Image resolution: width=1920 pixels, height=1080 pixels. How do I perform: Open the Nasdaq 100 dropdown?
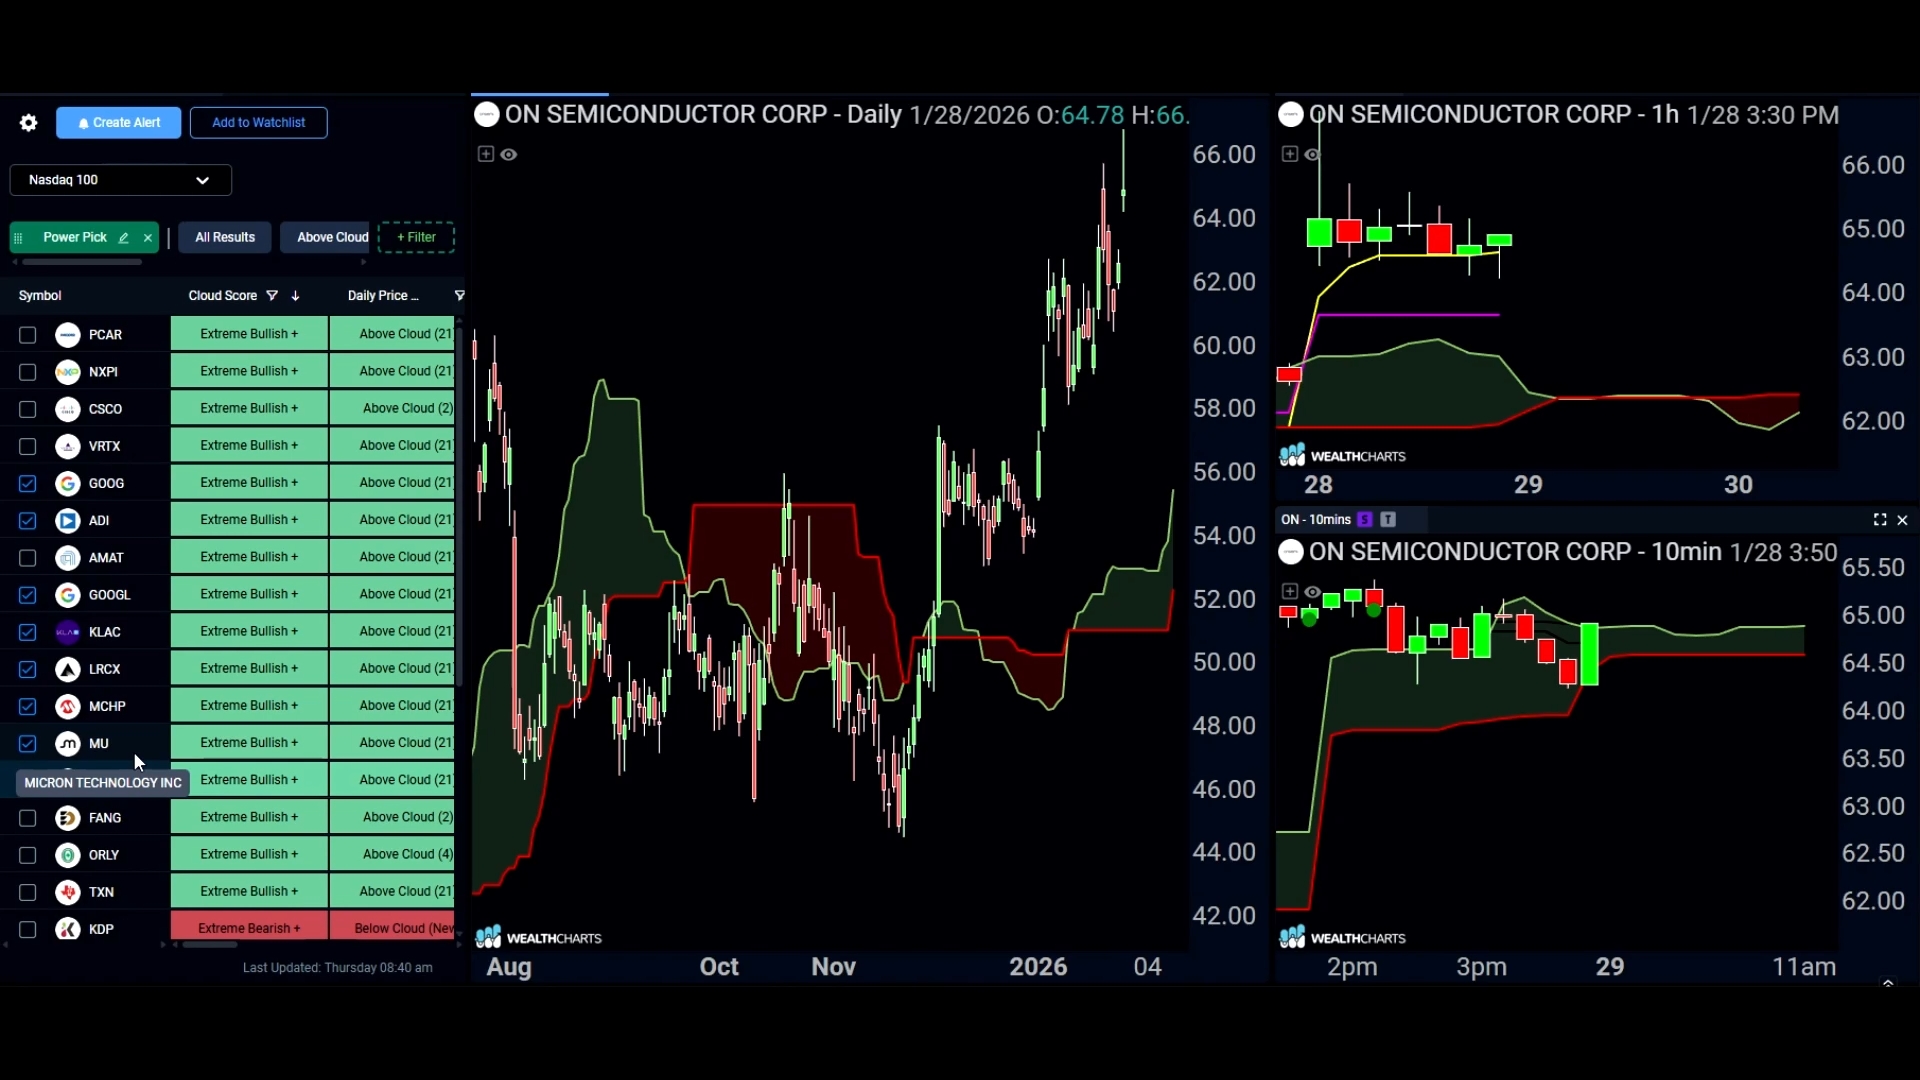tap(121, 180)
